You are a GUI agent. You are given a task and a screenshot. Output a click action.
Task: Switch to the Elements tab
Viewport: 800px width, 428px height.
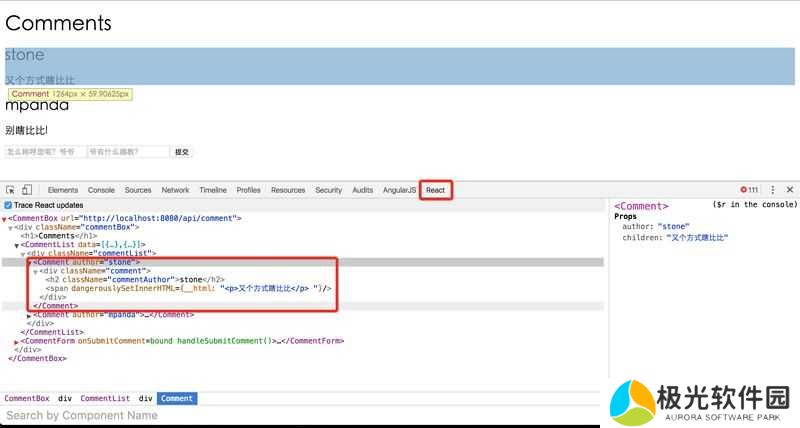point(62,190)
